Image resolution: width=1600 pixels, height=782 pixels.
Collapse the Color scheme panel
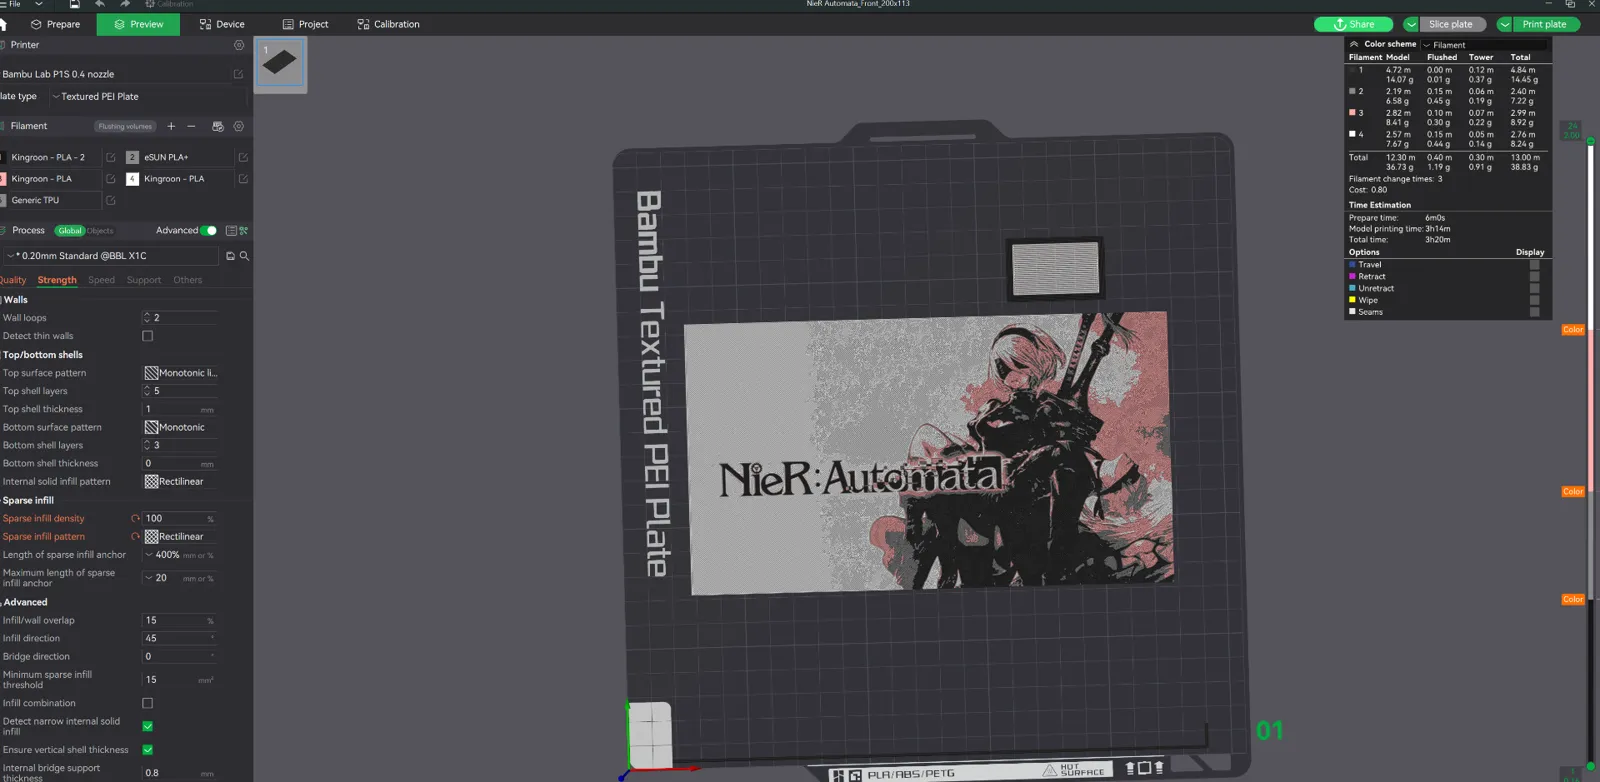pos(1354,44)
